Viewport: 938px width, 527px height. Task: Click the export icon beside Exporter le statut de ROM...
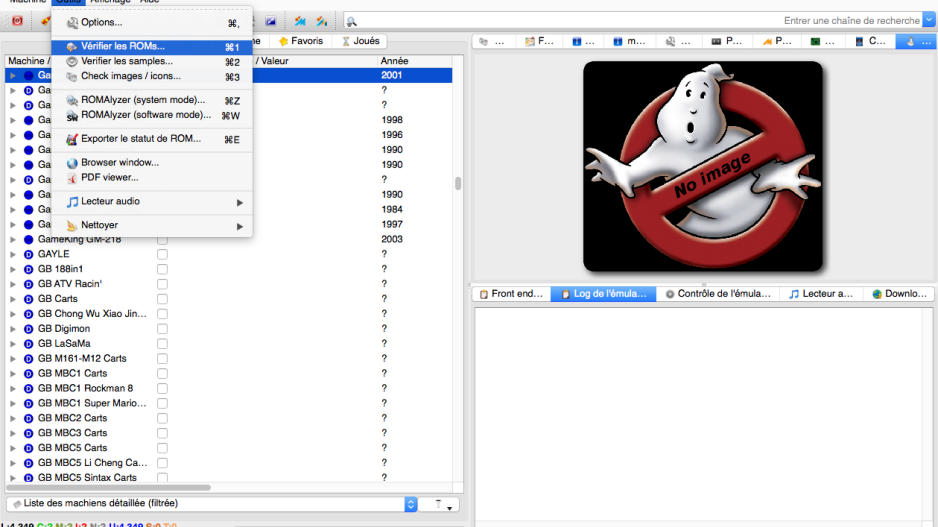72,139
